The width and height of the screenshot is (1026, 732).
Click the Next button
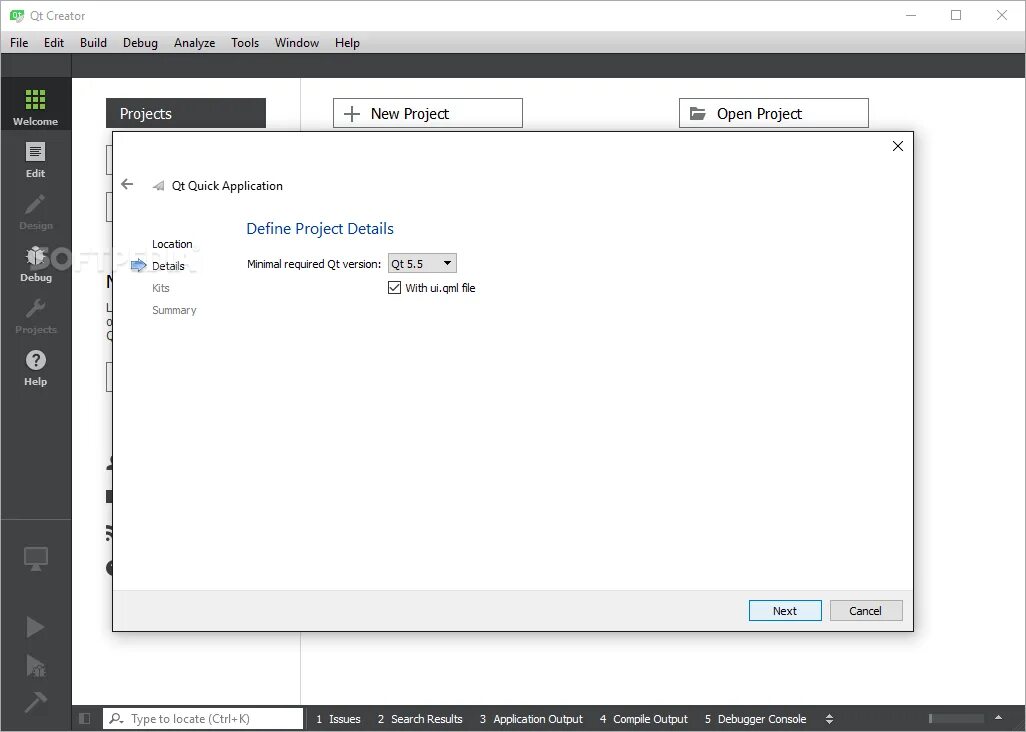point(785,610)
